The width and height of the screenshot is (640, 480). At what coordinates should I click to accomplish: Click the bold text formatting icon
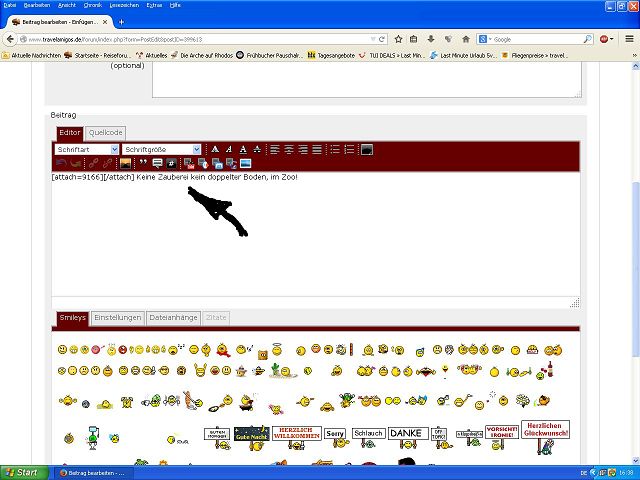tap(214, 150)
